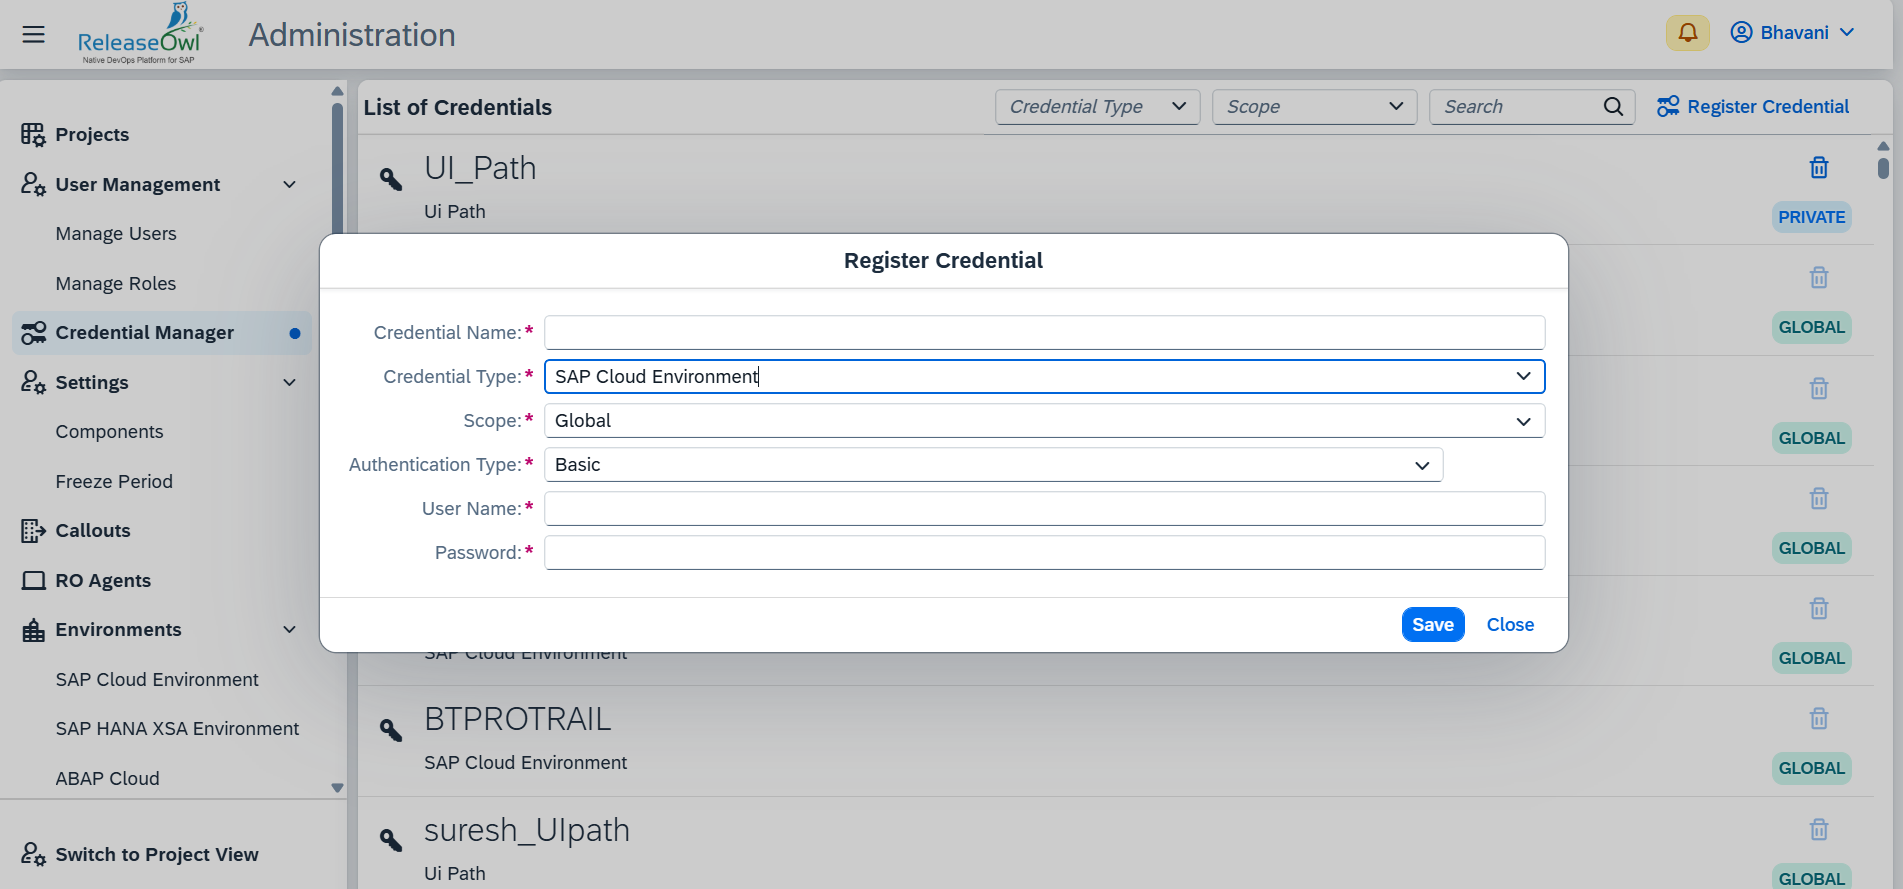This screenshot has width=1903, height=889.
Task: Click the RO Agents menu label
Action: (103, 581)
